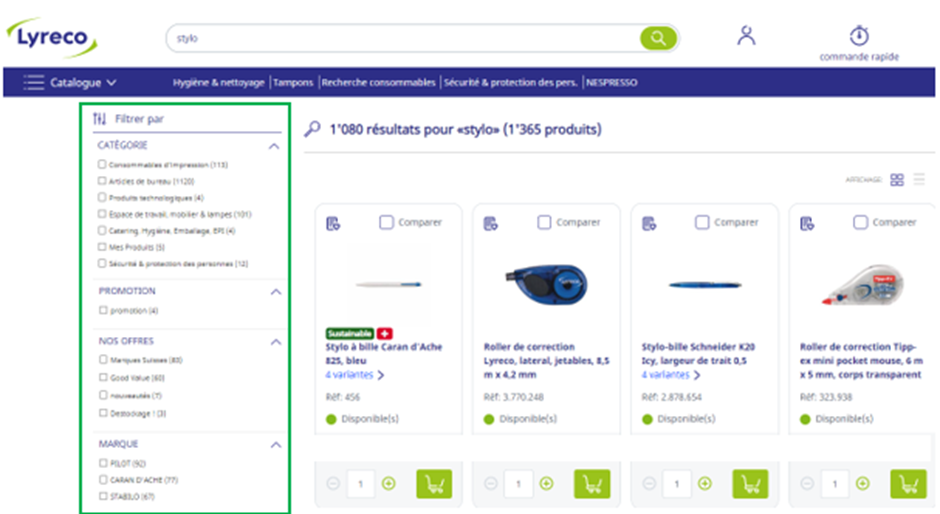This screenshot has width=940, height=514.
Task: Tick Comparer for Caran d'Ache pen
Action: click(x=386, y=223)
